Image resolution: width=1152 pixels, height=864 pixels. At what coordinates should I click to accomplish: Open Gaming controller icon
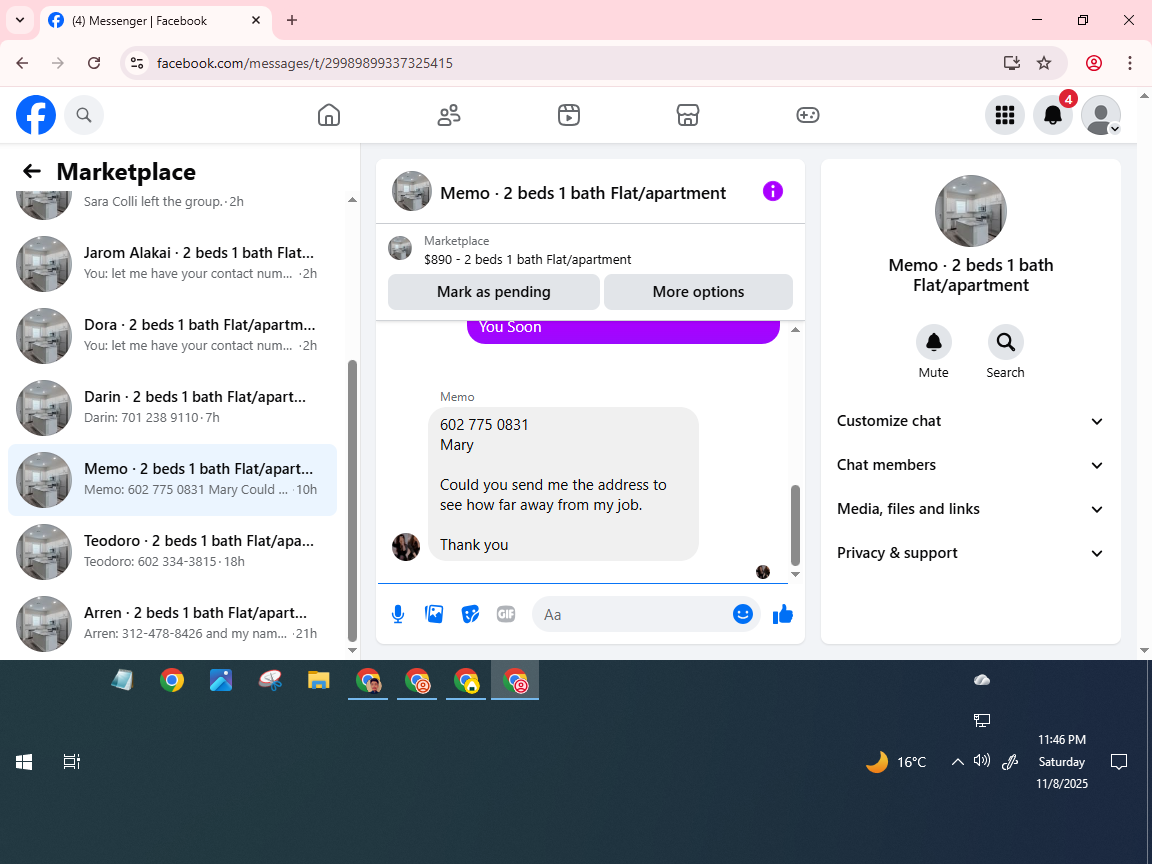[807, 115]
